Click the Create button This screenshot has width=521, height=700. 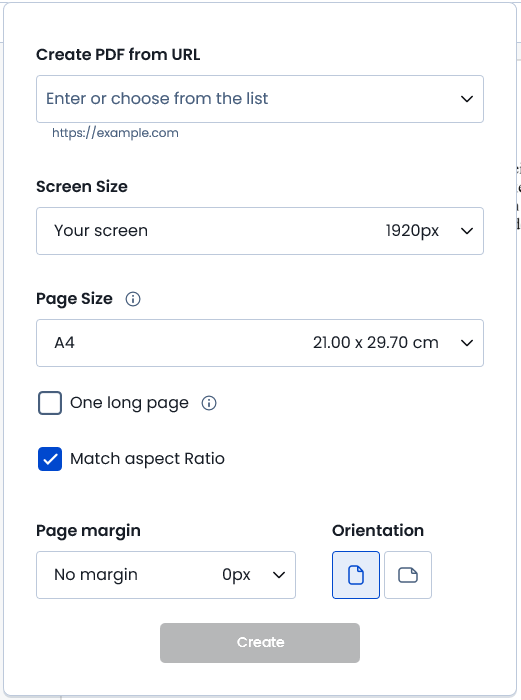point(260,643)
